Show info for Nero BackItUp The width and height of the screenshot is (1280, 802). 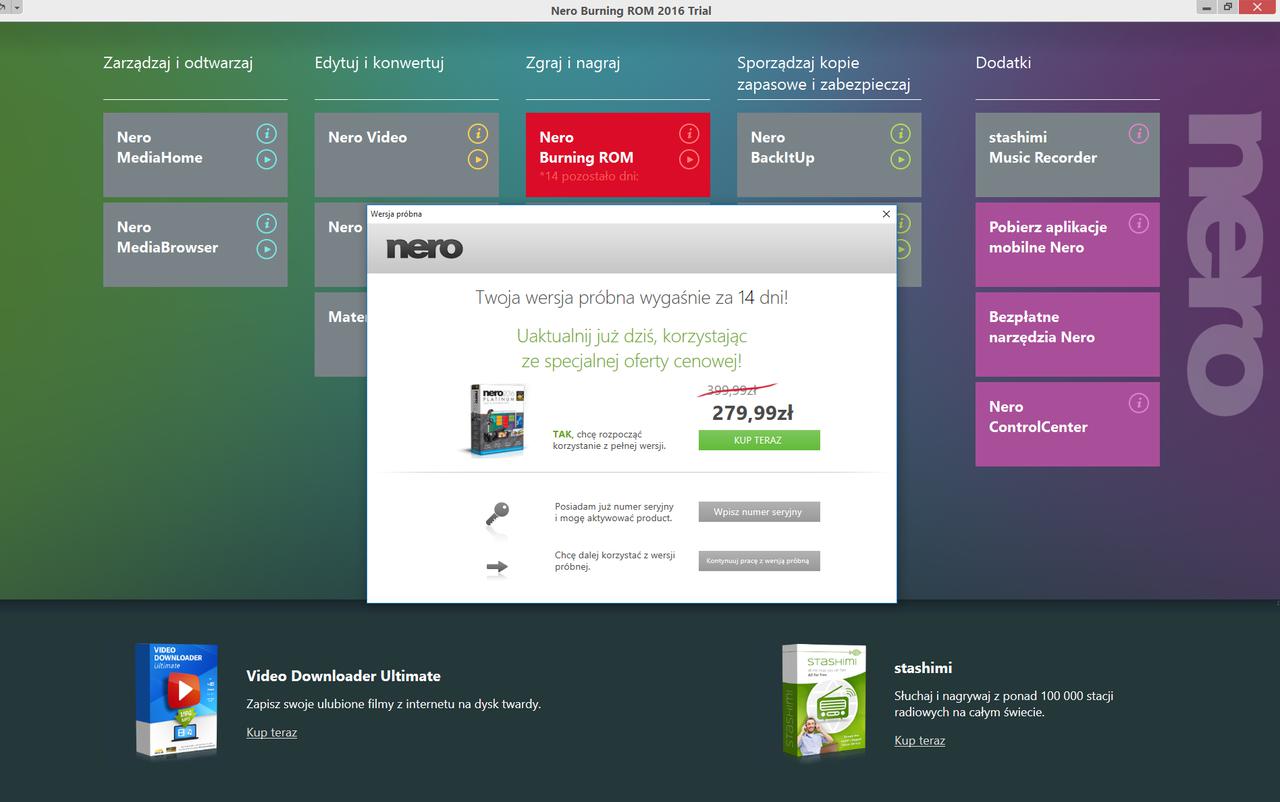click(900, 133)
